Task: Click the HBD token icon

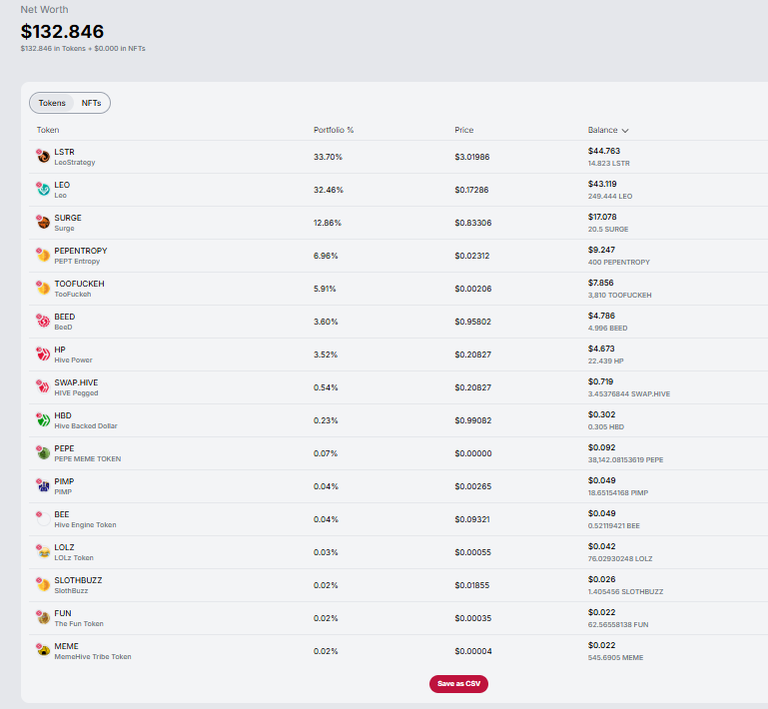Action: pos(43,420)
